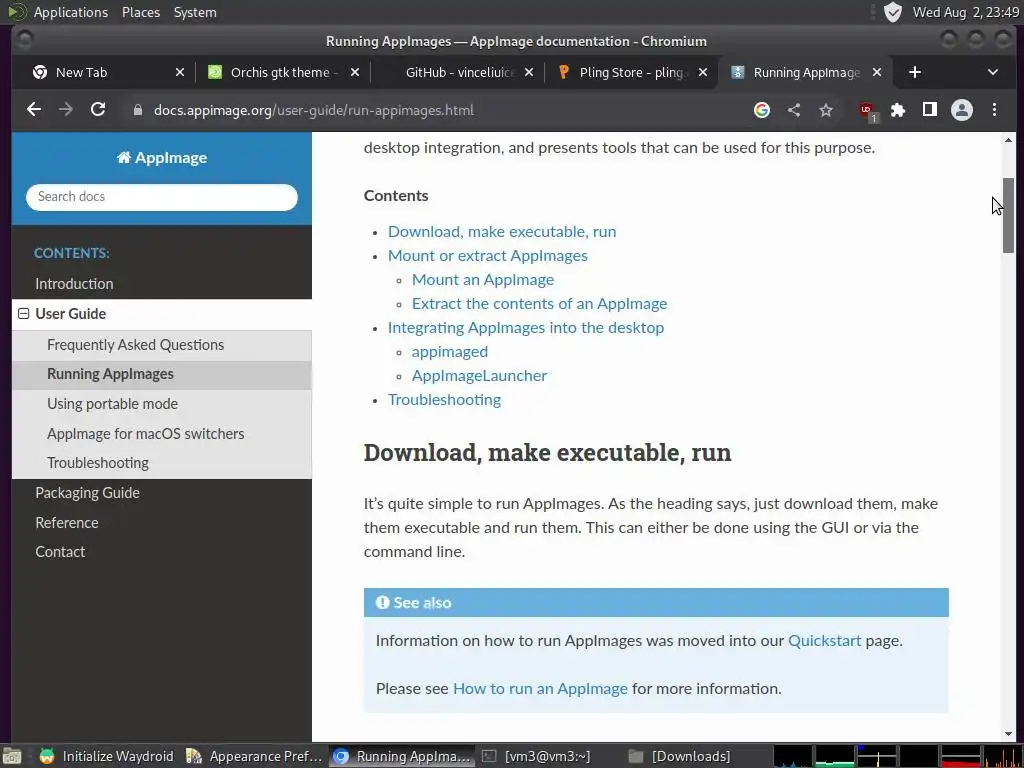Image resolution: width=1024 pixels, height=768 pixels.
Task: Open Troubleshooting in the sidebar
Action: coord(98,462)
